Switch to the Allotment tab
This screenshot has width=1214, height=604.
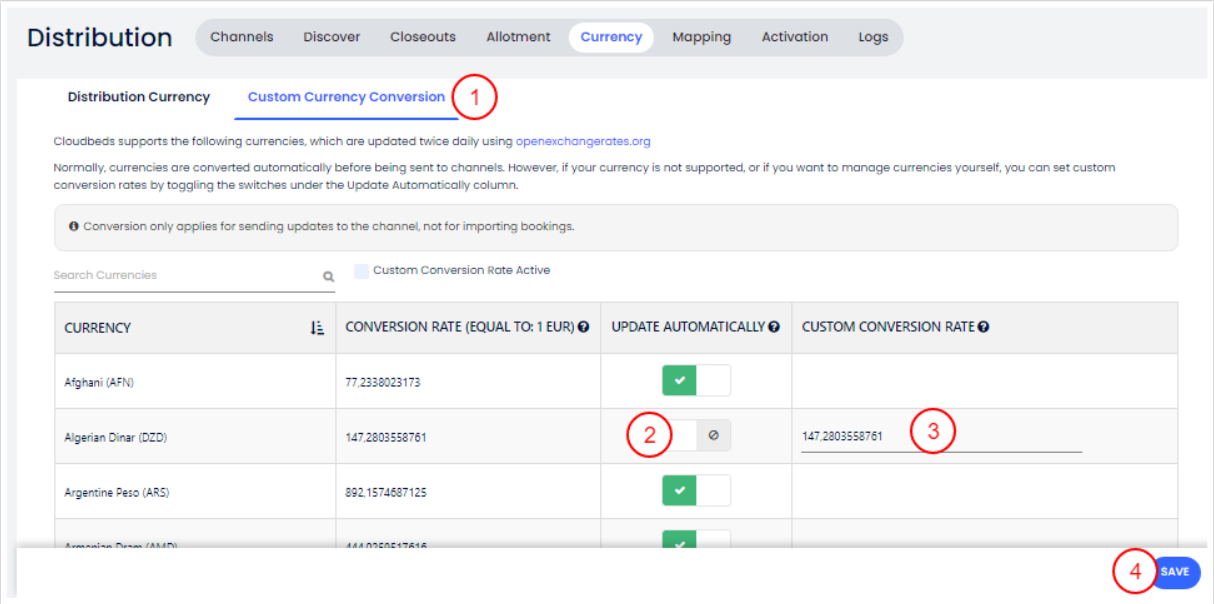(x=518, y=37)
